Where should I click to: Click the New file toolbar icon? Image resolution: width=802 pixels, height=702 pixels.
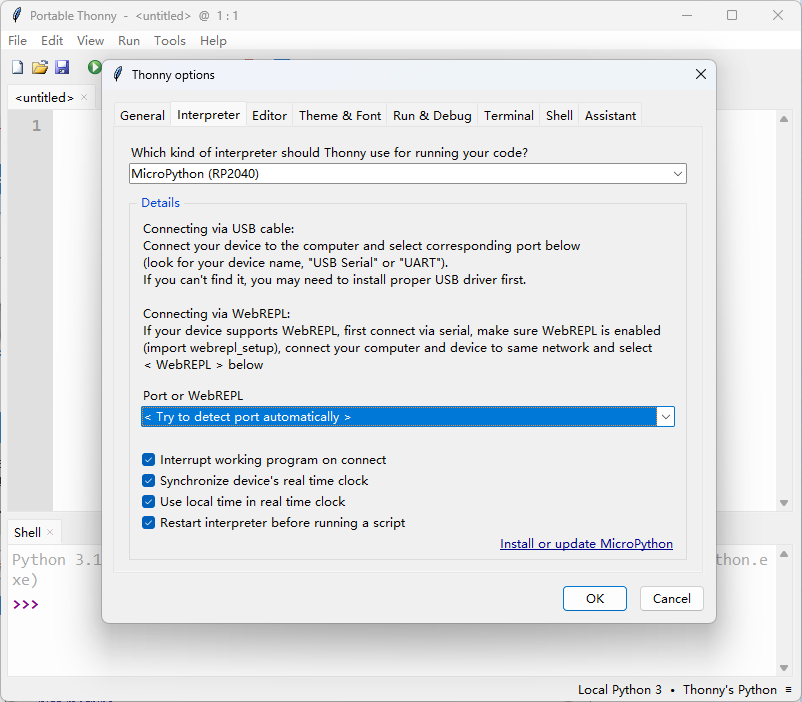coord(18,67)
